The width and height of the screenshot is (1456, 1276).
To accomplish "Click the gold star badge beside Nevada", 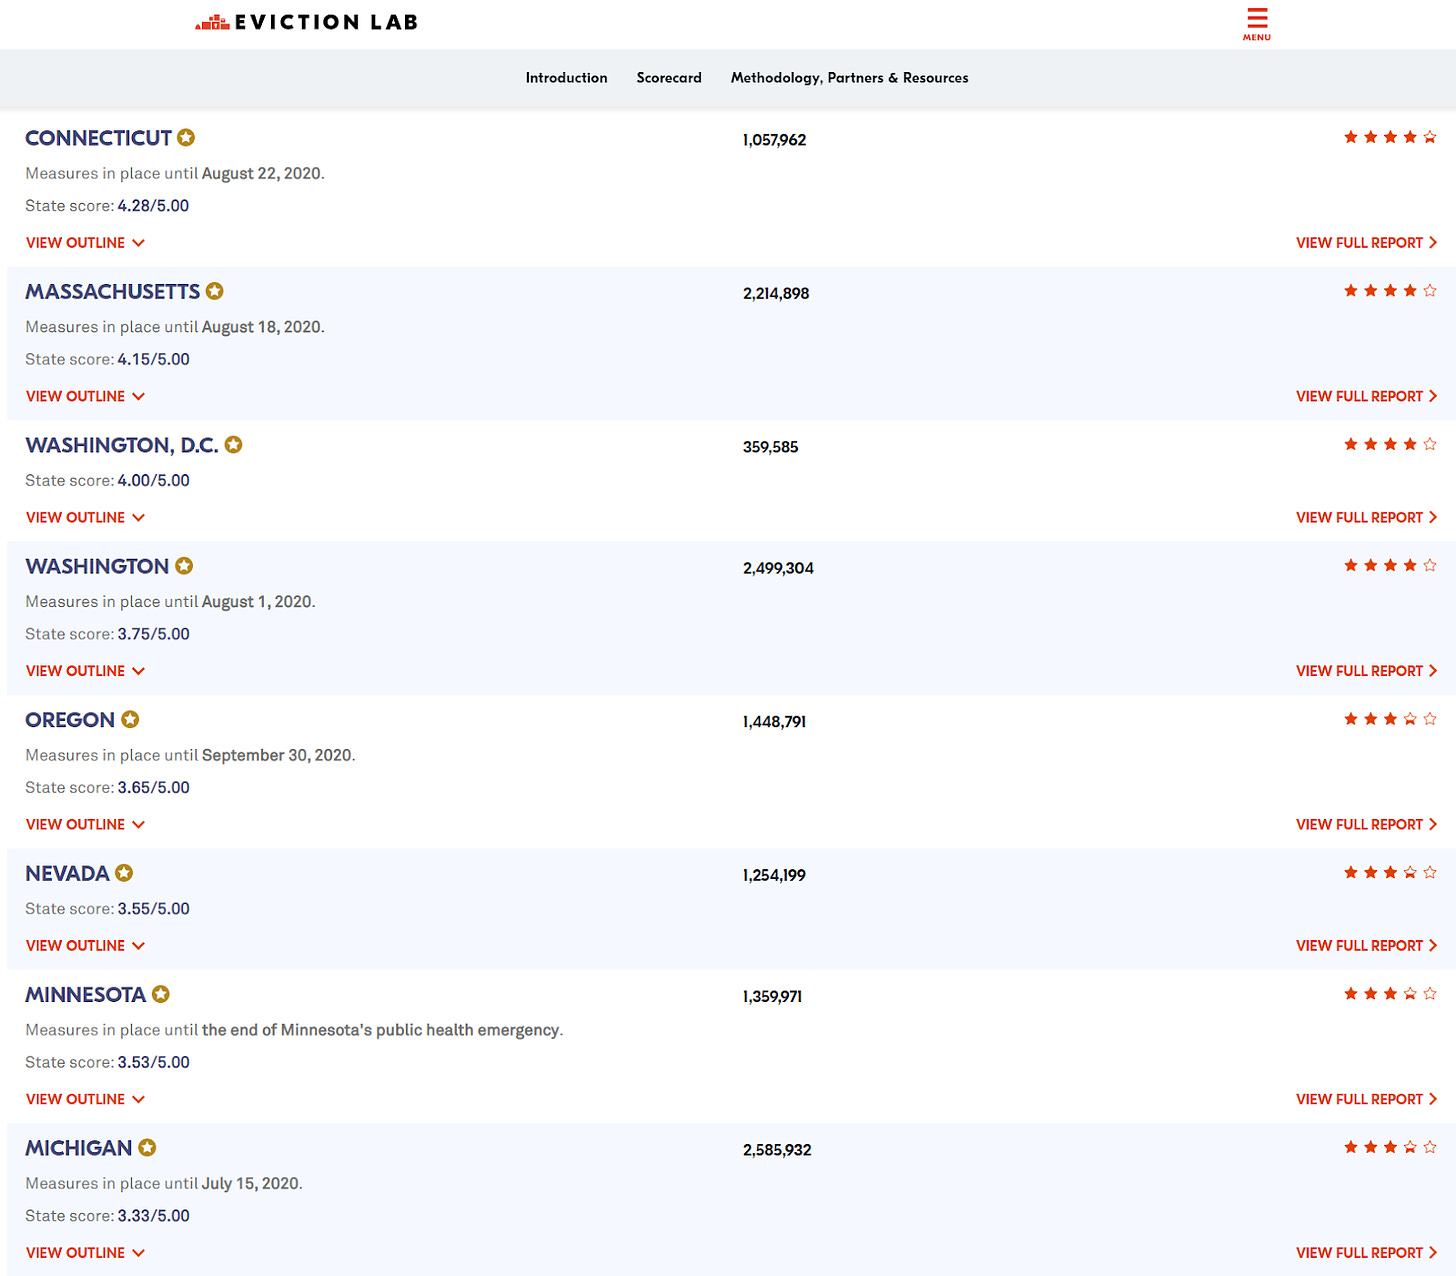I will (124, 873).
